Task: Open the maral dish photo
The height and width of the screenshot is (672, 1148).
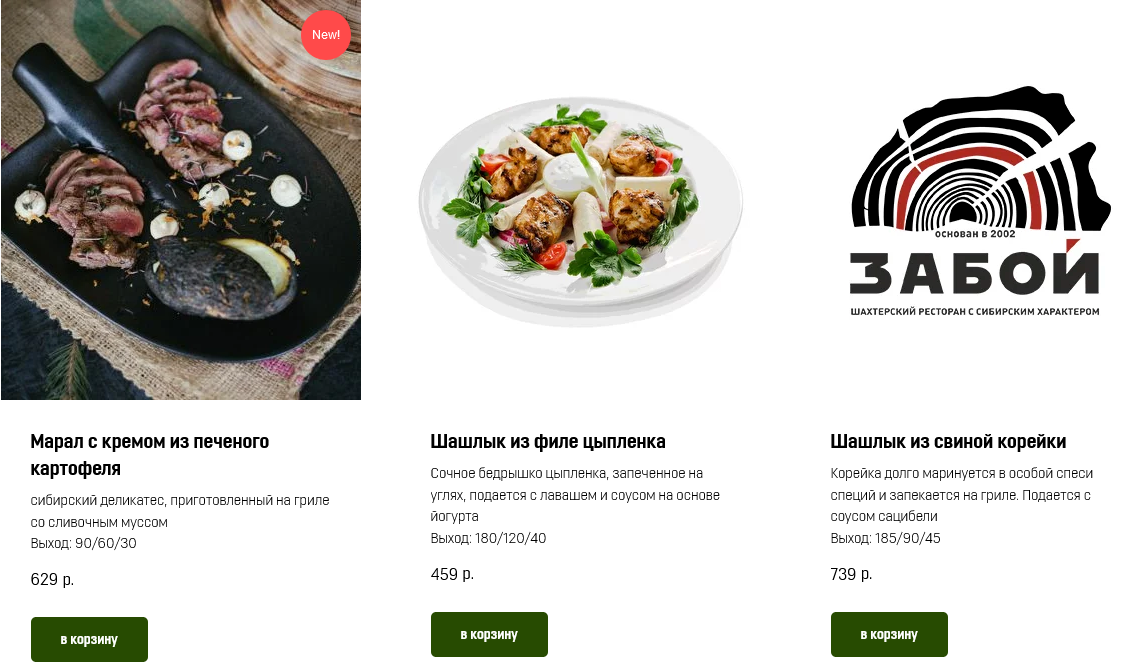Action: [181, 200]
